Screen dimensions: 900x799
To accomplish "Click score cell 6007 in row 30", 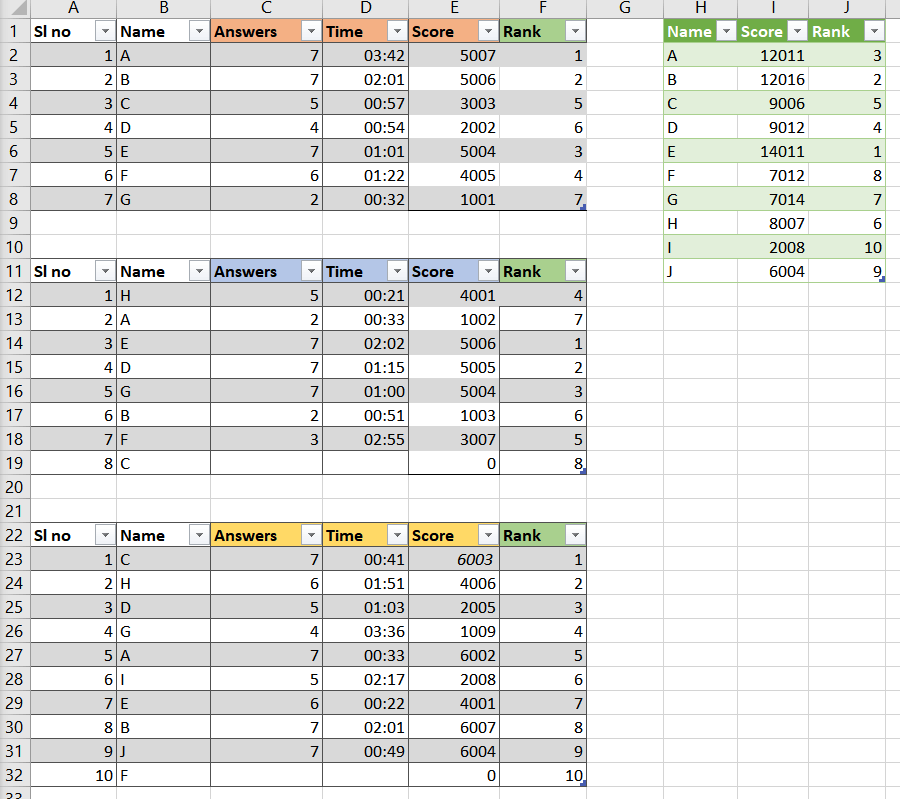I will tap(454, 727).
